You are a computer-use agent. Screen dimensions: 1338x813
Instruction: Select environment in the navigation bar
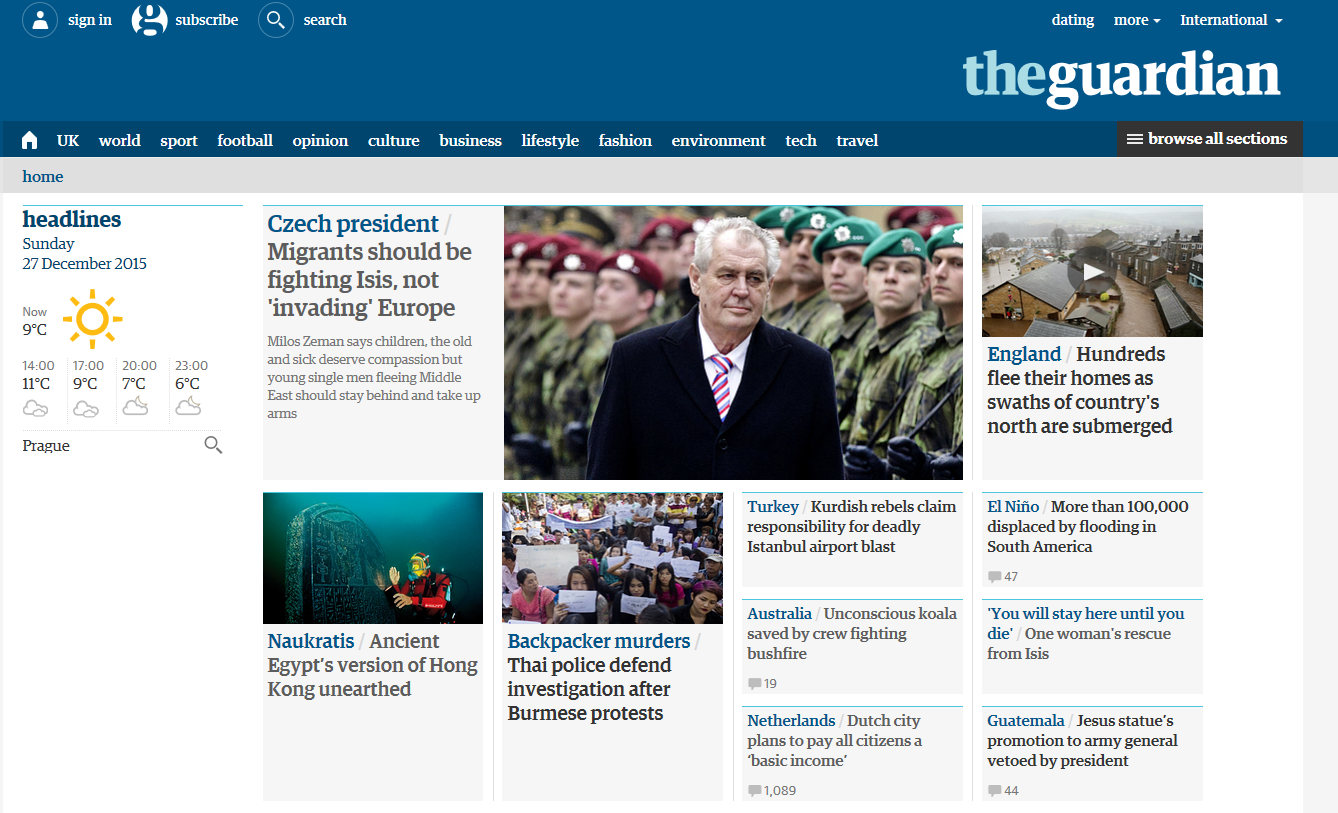click(718, 141)
